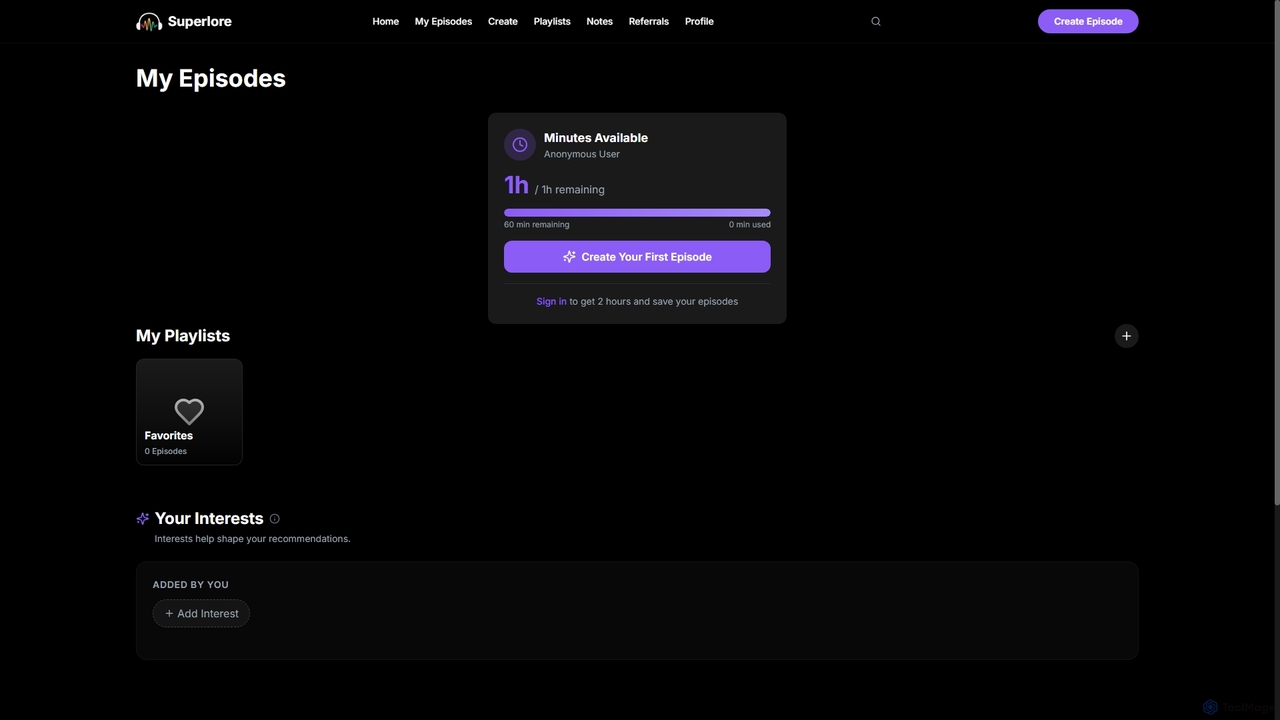Click the heart icon on Favorites

tap(189, 411)
